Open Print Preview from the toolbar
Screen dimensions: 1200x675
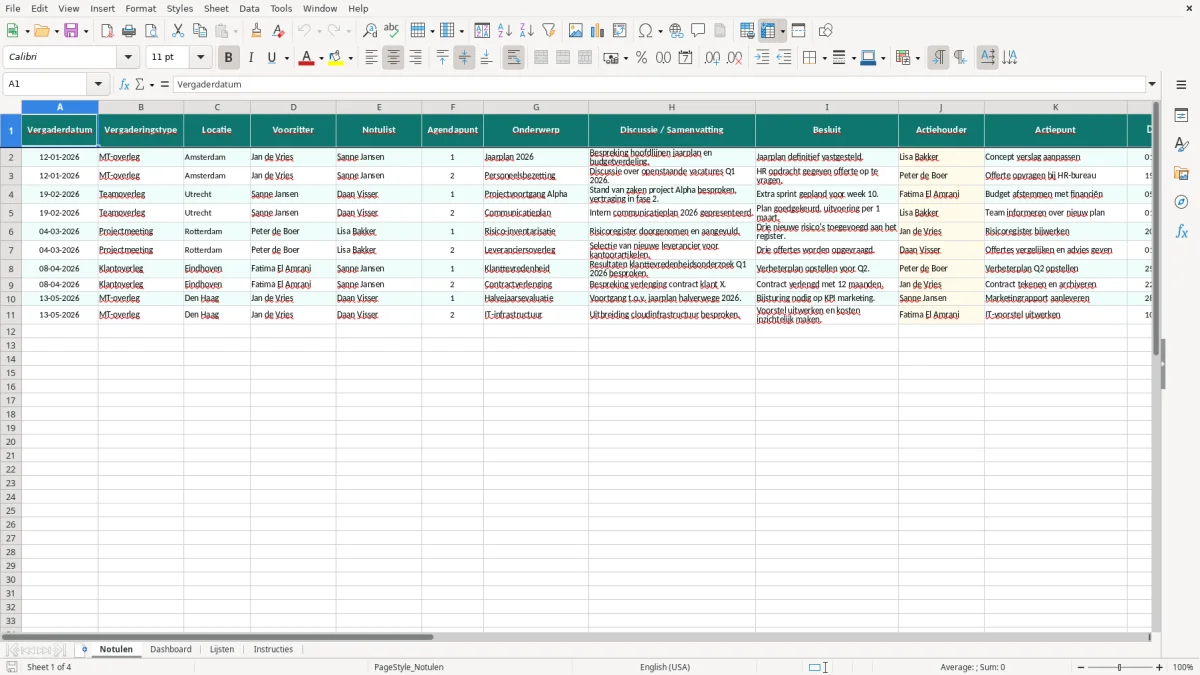pos(151,31)
